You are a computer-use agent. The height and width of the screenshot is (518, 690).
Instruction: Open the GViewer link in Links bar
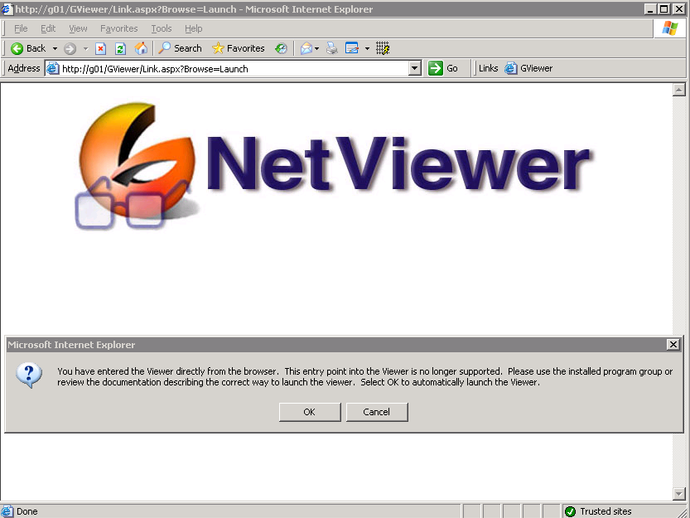[529, 69]
